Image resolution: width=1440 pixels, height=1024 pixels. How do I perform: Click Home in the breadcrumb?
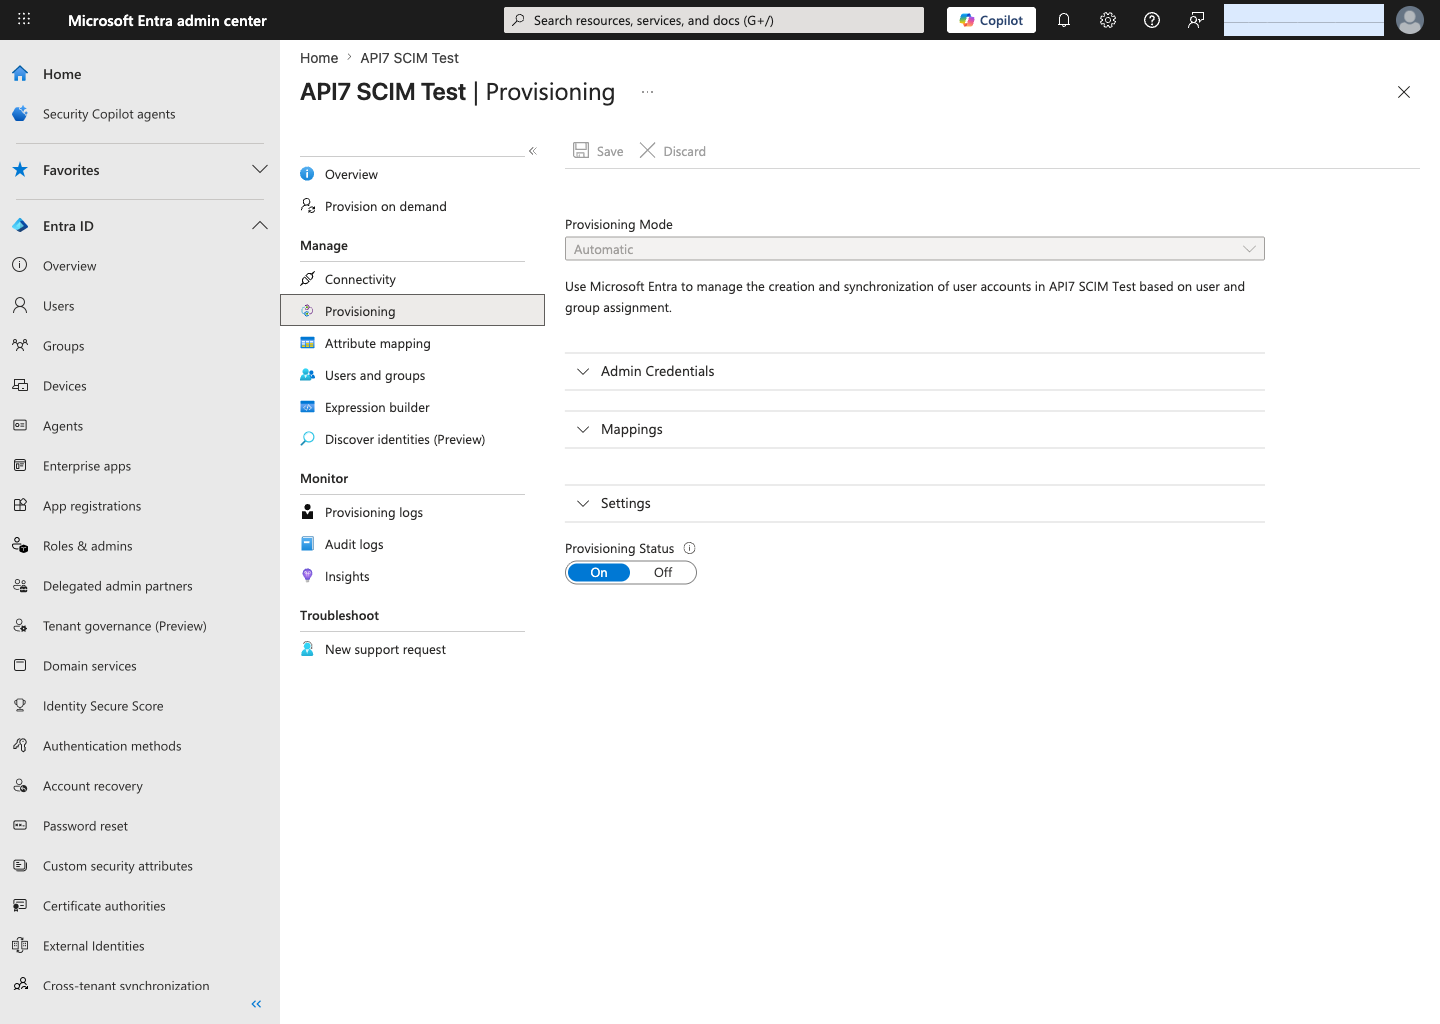click(319, 58)
